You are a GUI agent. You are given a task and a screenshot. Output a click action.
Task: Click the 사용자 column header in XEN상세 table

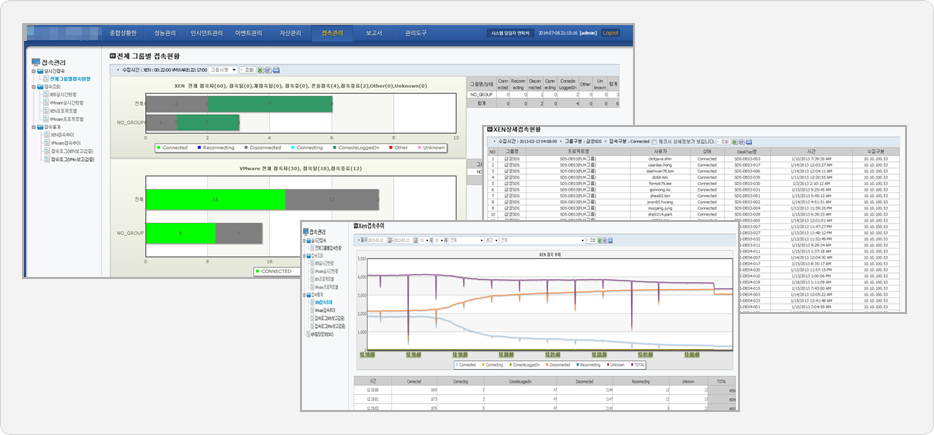(660, 151)
